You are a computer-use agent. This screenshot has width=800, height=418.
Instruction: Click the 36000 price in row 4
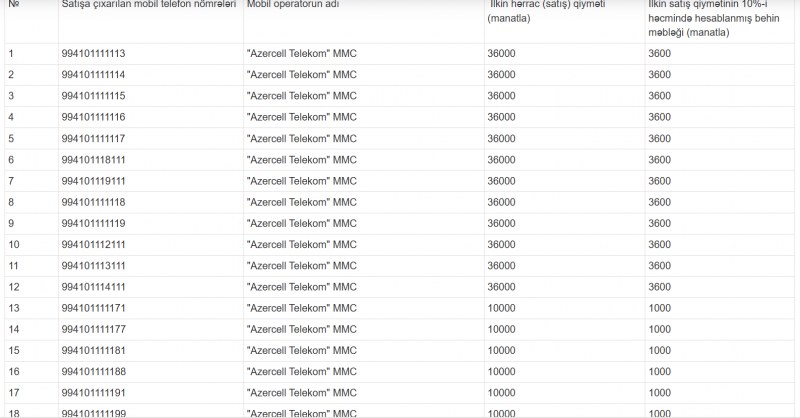click(501, 117)
